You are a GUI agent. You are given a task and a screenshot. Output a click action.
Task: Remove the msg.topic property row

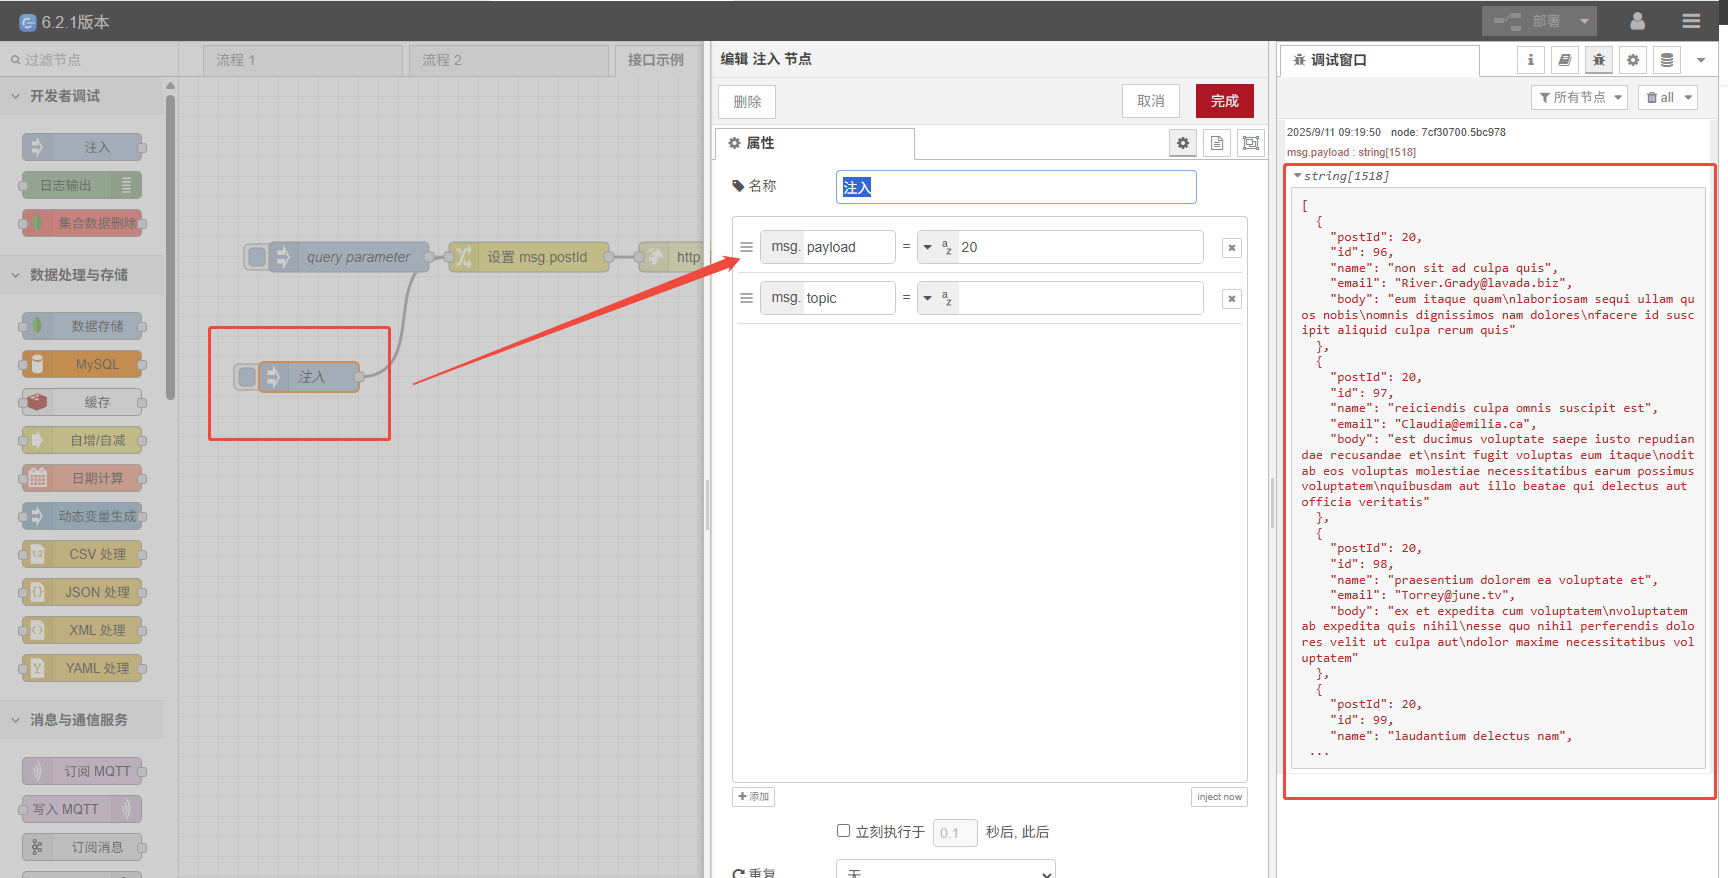click(1232, 298)
